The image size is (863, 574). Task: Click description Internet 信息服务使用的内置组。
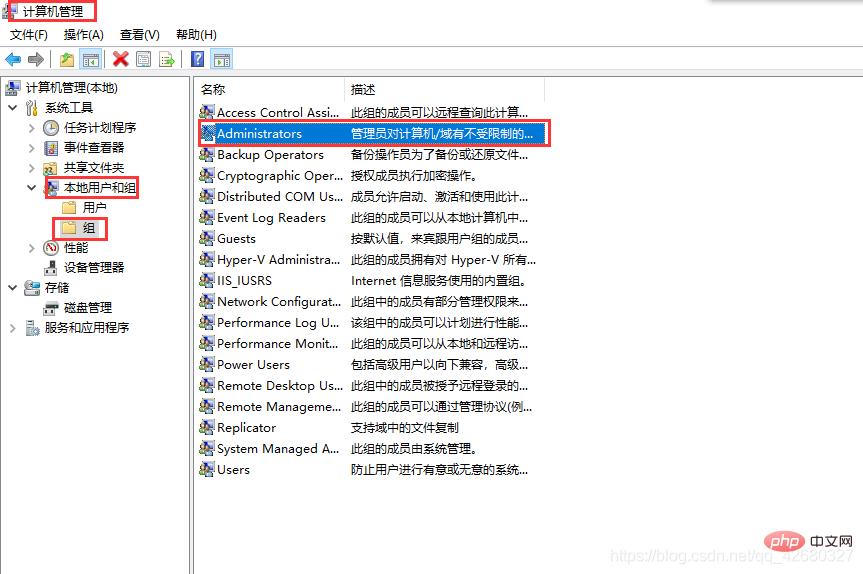439,281
